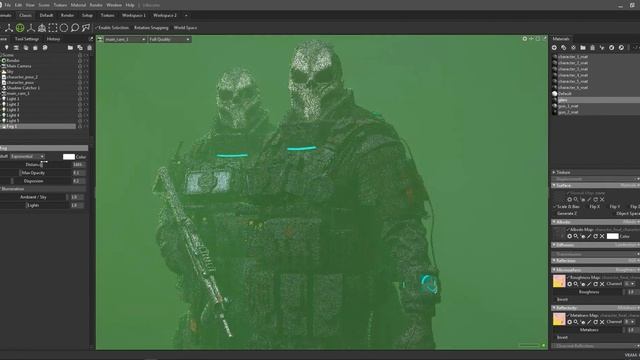Collapse the Microsurface section
This screenshot has width=640, height=360.
[x=554, y=270]
